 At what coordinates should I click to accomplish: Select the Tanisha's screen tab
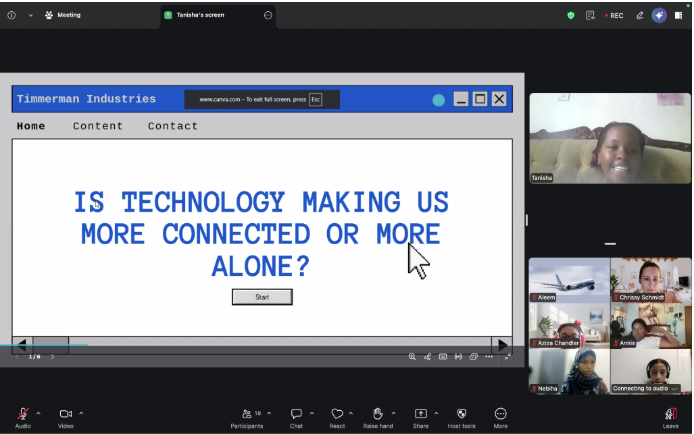click(200, 15)
